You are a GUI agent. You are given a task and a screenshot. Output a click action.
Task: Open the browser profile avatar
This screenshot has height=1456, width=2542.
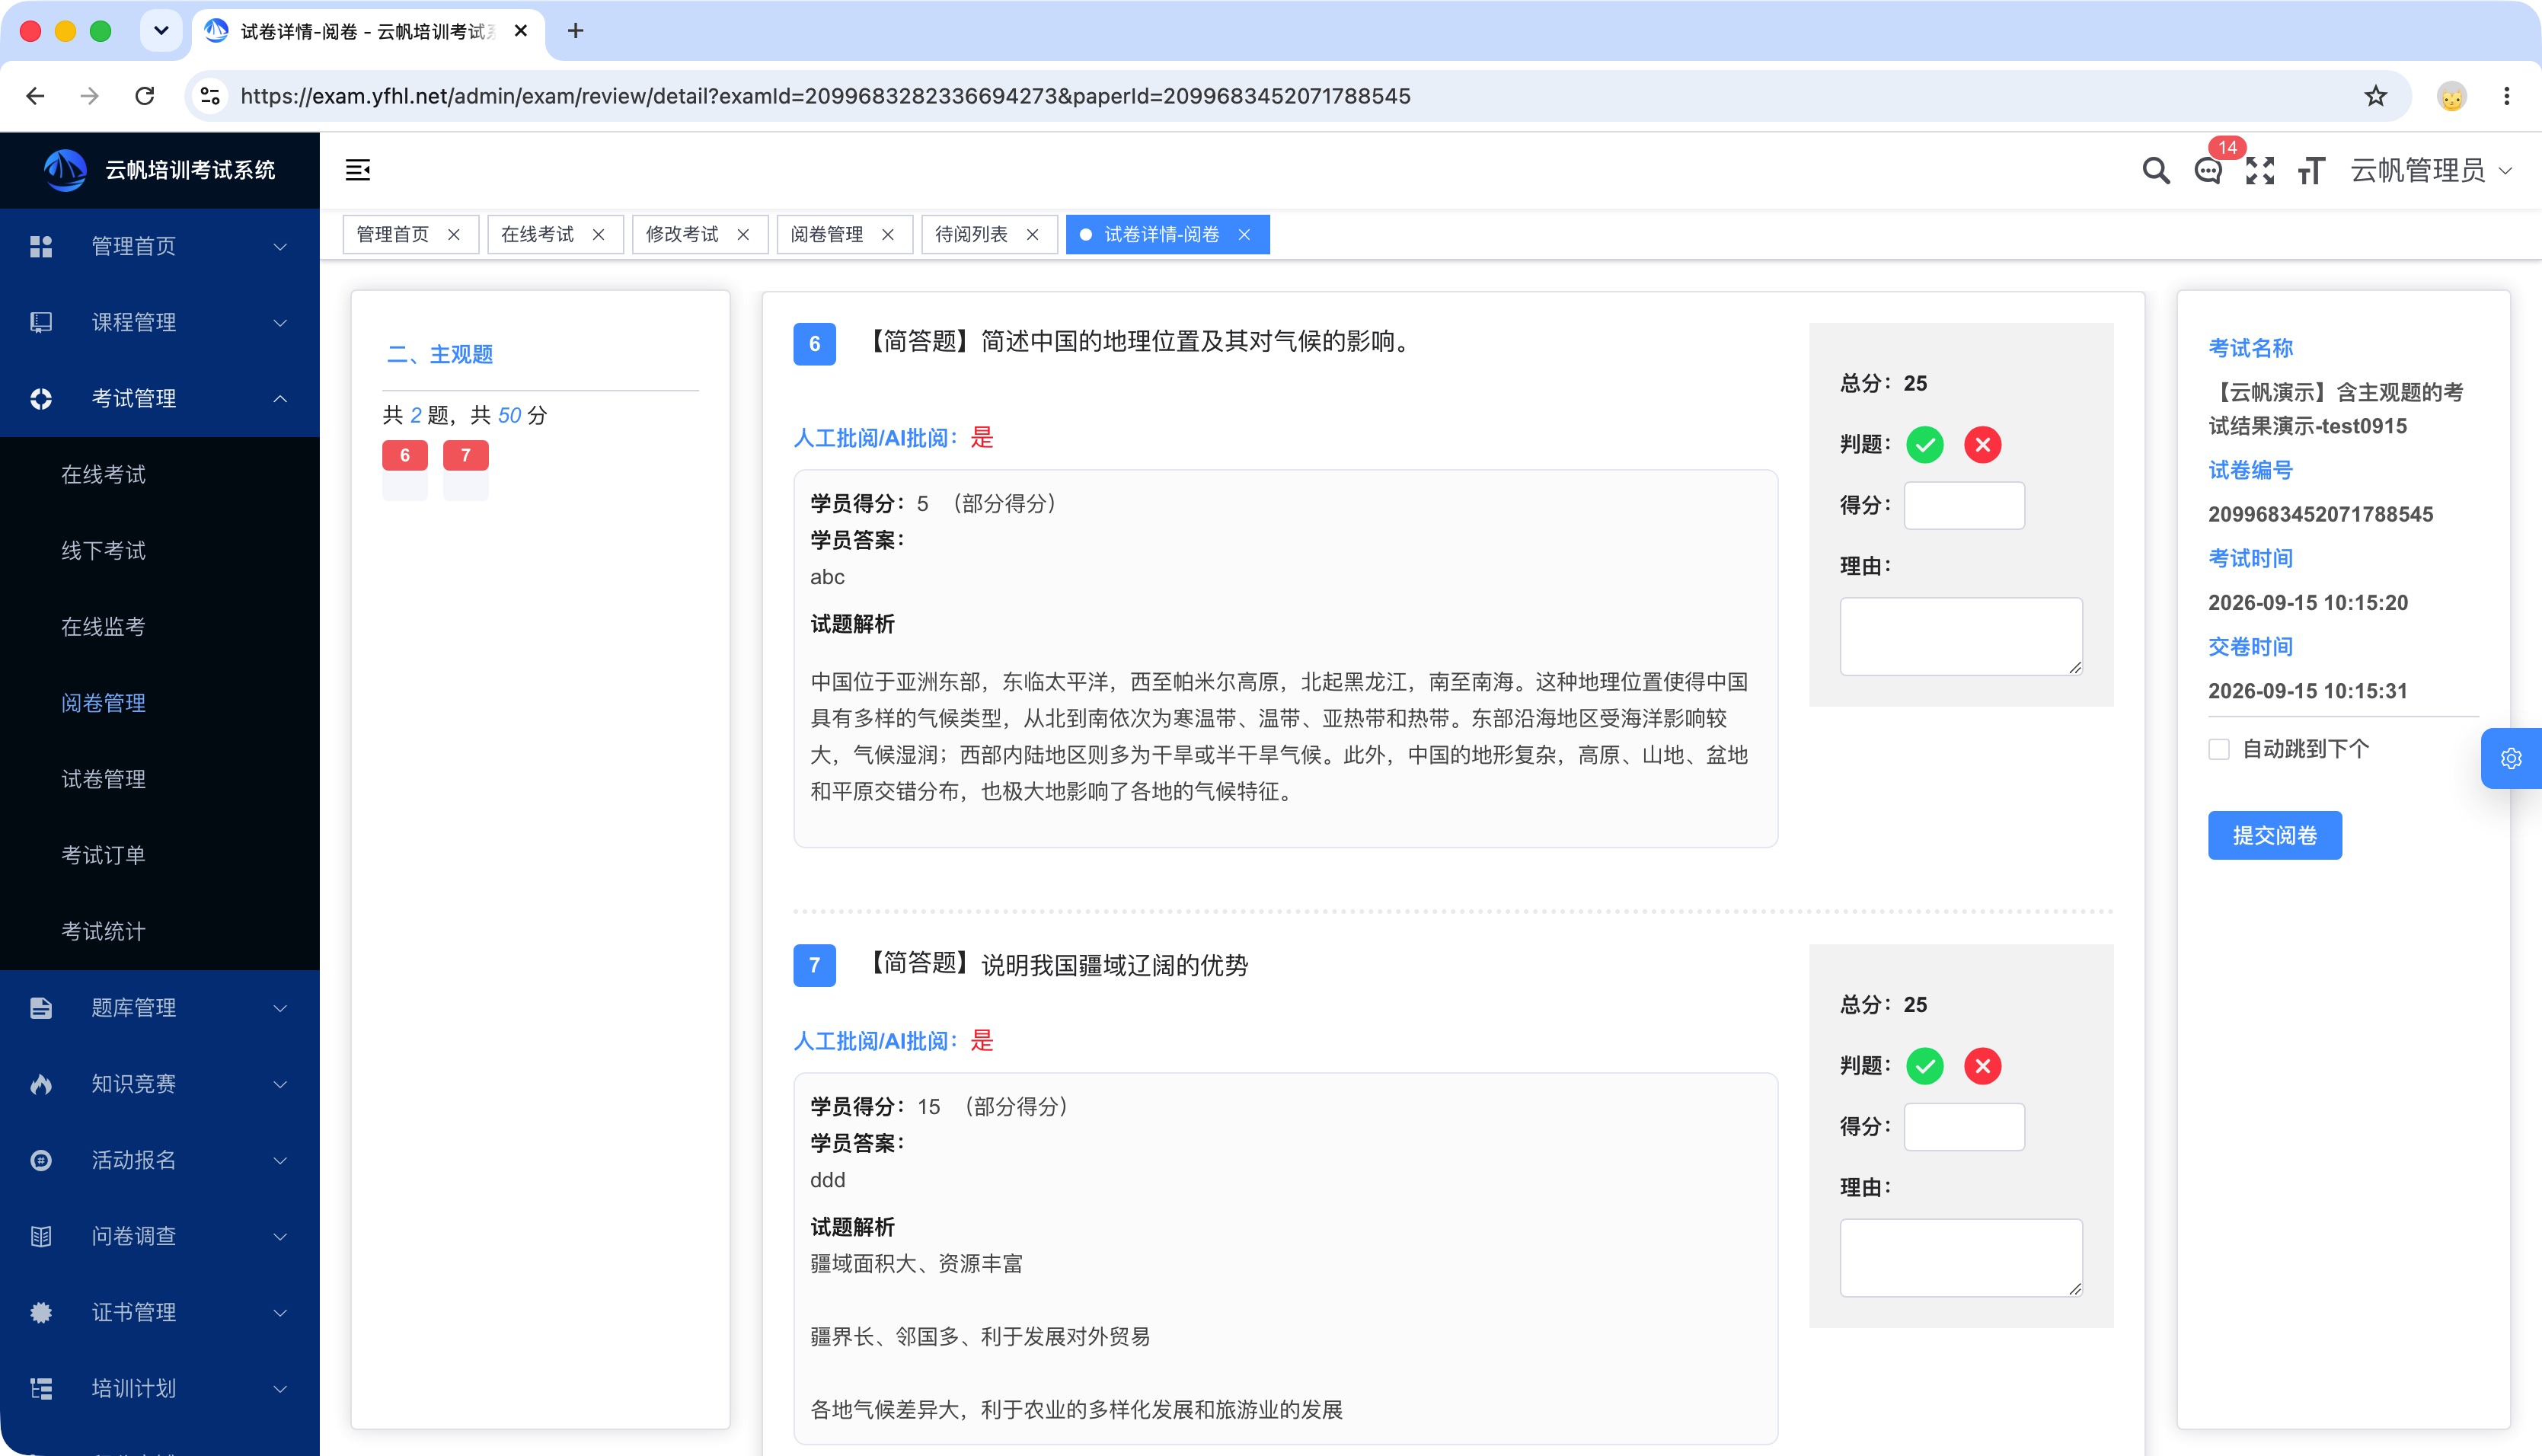pos(2451,96)
